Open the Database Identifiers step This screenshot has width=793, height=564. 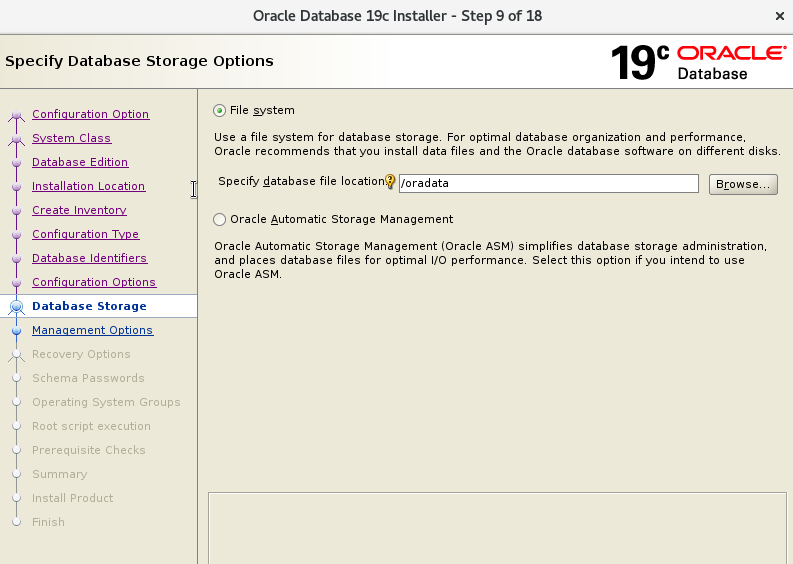pyautogui.click(x=90, y=258)
